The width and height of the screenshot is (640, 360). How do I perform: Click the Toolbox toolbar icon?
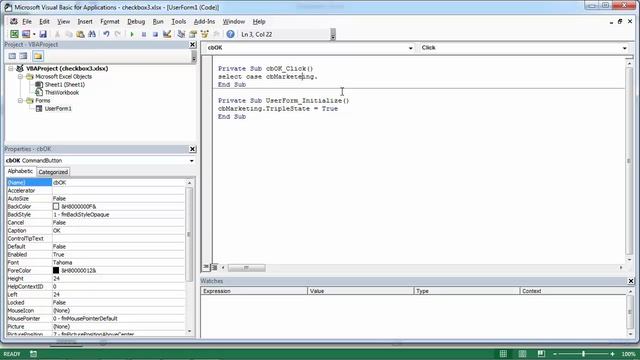coord(216,34)
